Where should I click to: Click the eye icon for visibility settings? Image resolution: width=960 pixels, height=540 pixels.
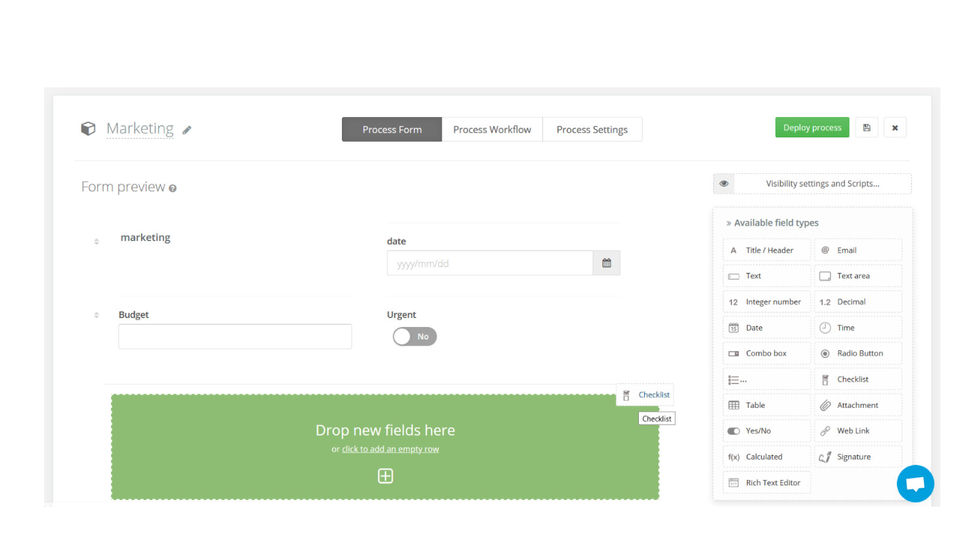point(724,183)
